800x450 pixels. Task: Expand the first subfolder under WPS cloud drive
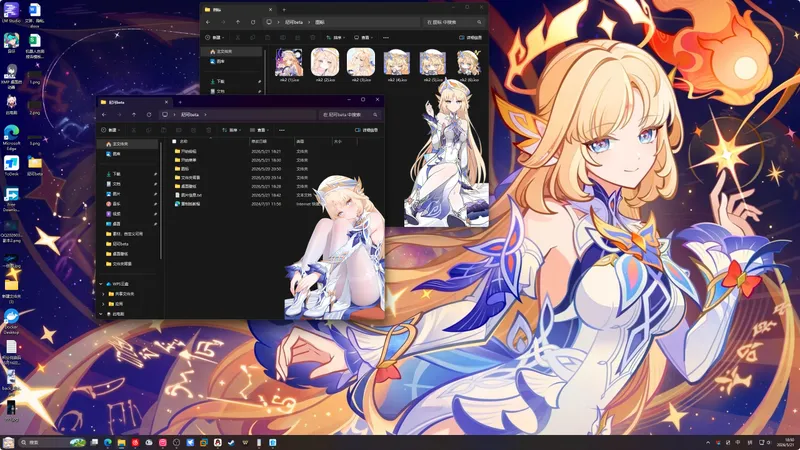104,294
